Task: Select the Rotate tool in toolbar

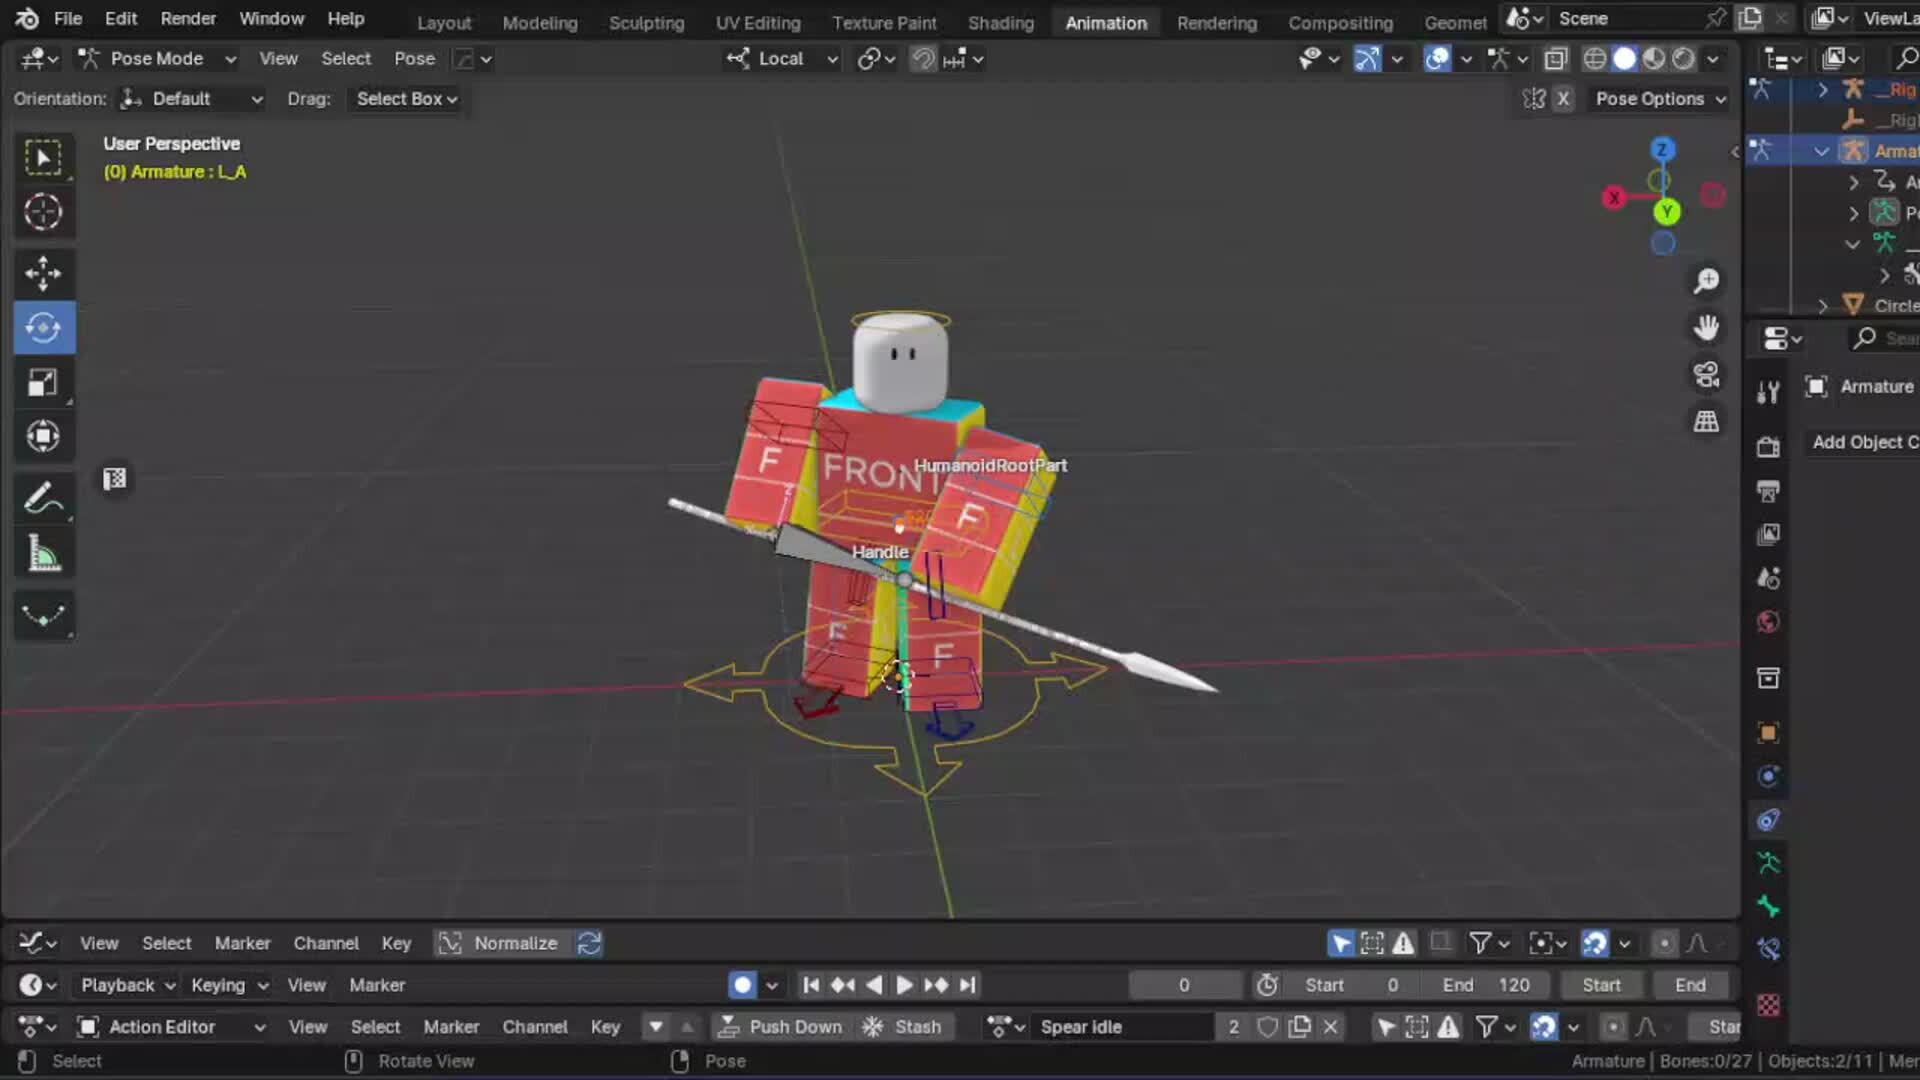Action: [x=43, y=328]
